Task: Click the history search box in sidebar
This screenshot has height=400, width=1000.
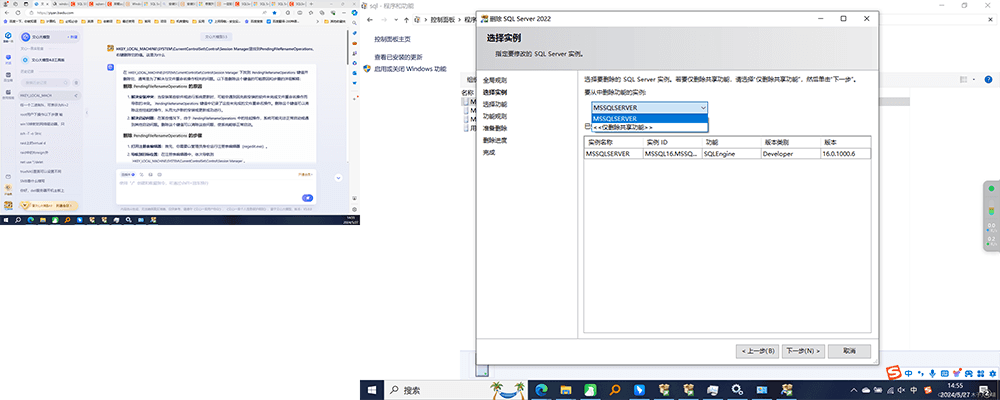Action: (45, 82)
